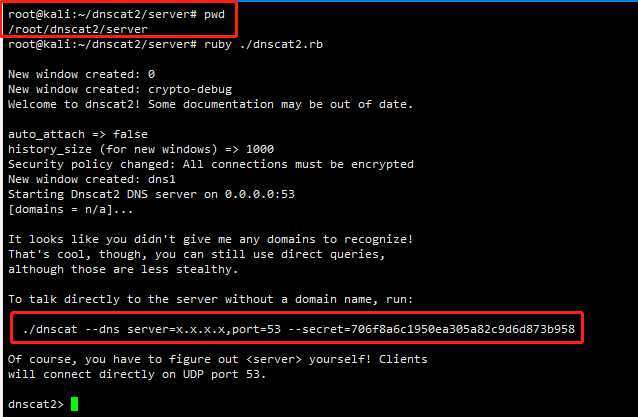Click the 'New window created: crypto-debug' line
Screen dimensions: 638x417
click(120, 89)
